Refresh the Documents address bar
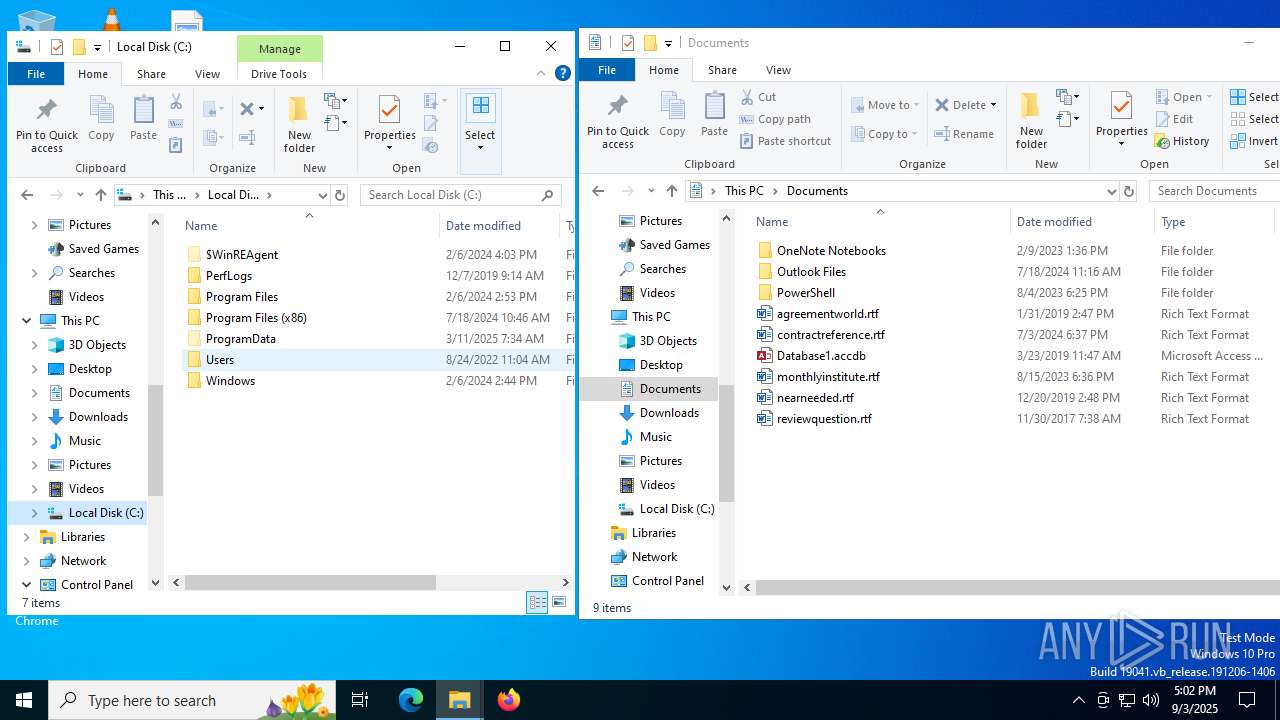The width and height of the screenshot is (1280, 720). 1129,191
